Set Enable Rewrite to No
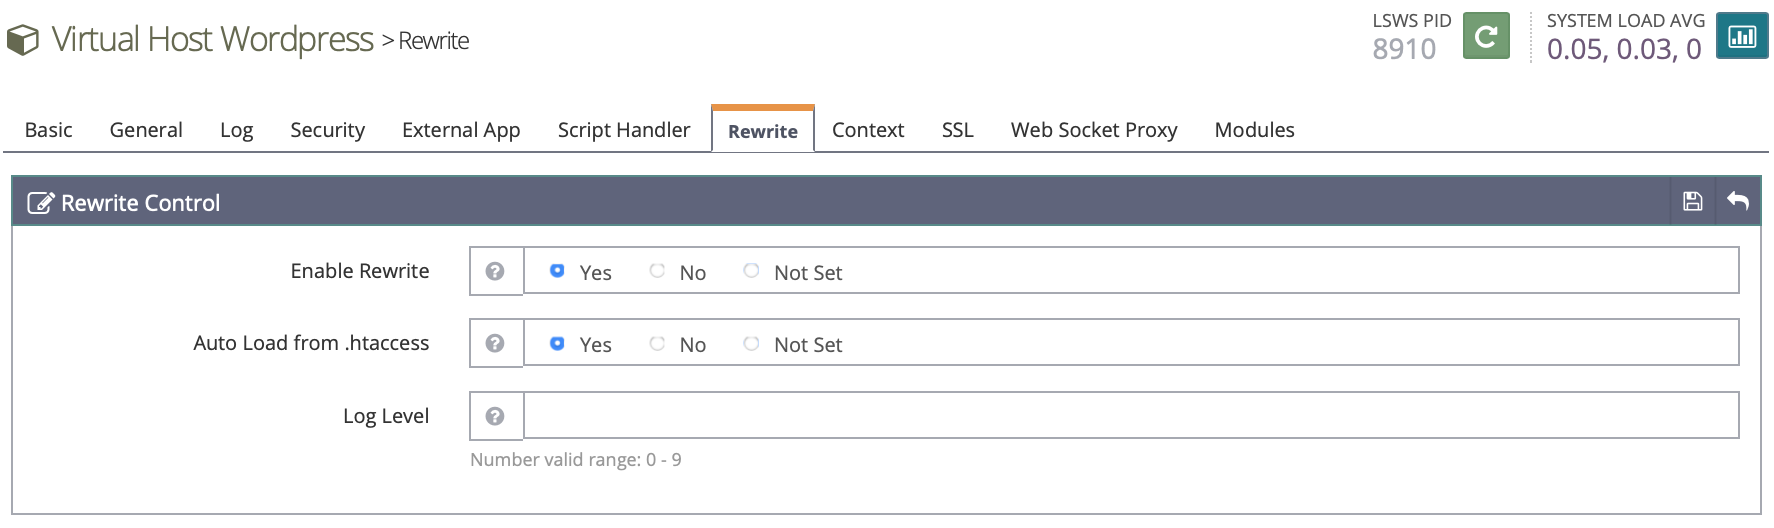The width and height of the screenshot is (1774, 528). pyautogui.click(x=657, y=271)
